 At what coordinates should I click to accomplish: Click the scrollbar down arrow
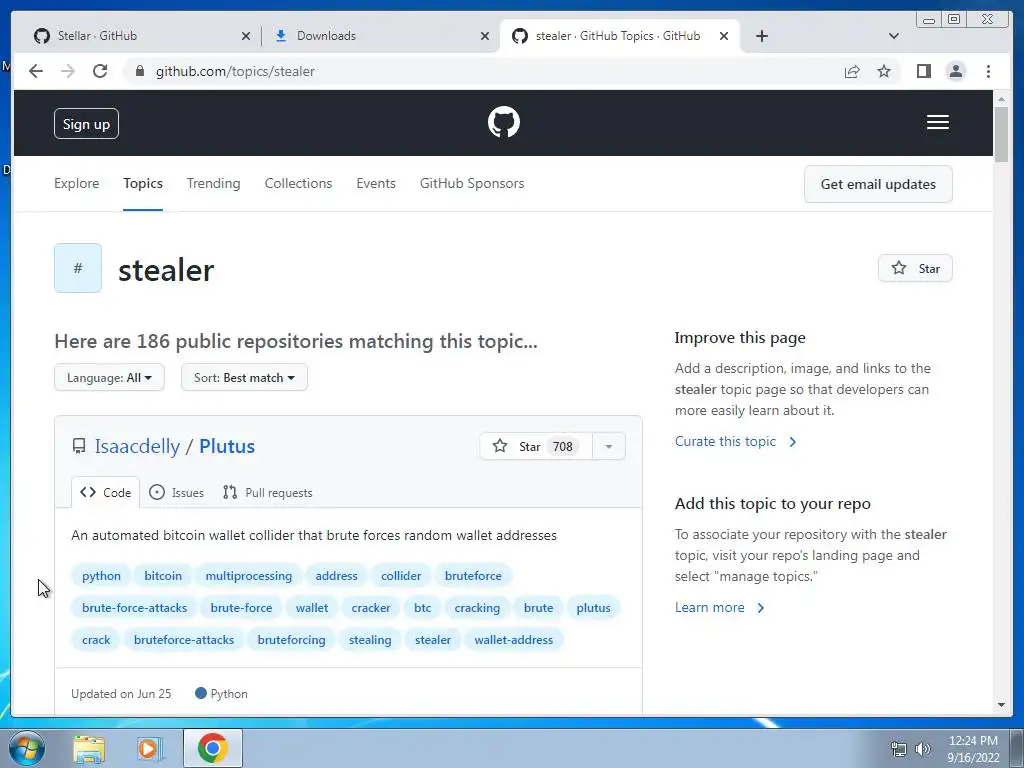click(1001, 705)
